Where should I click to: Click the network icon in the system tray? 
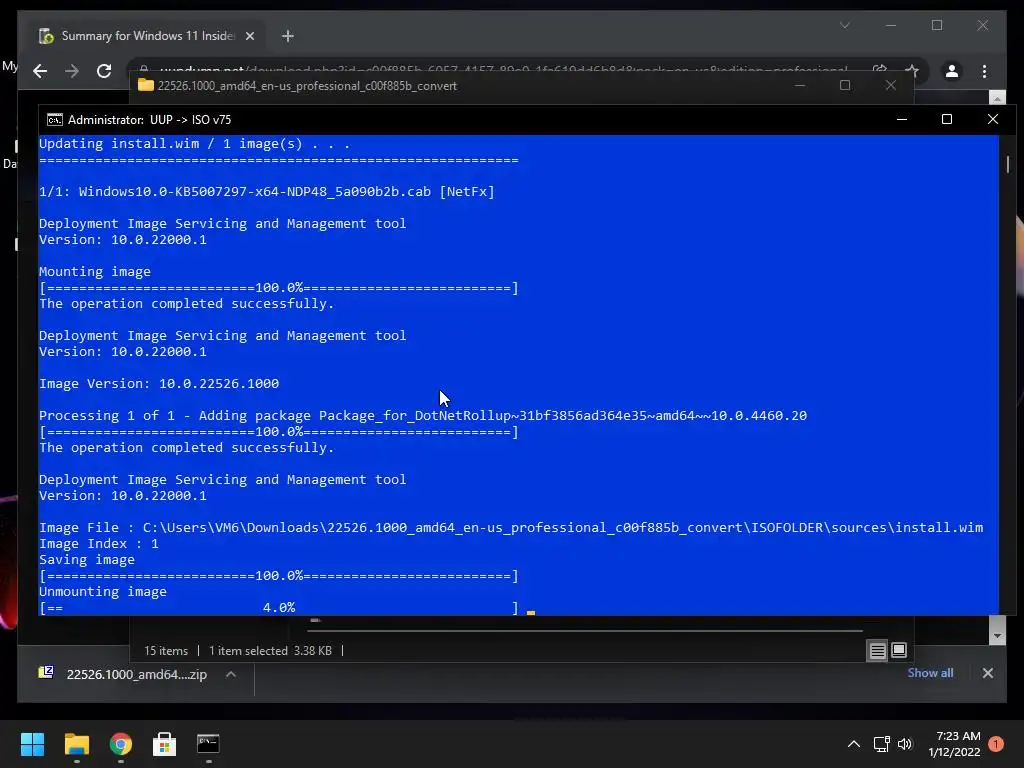click(882, 744)
